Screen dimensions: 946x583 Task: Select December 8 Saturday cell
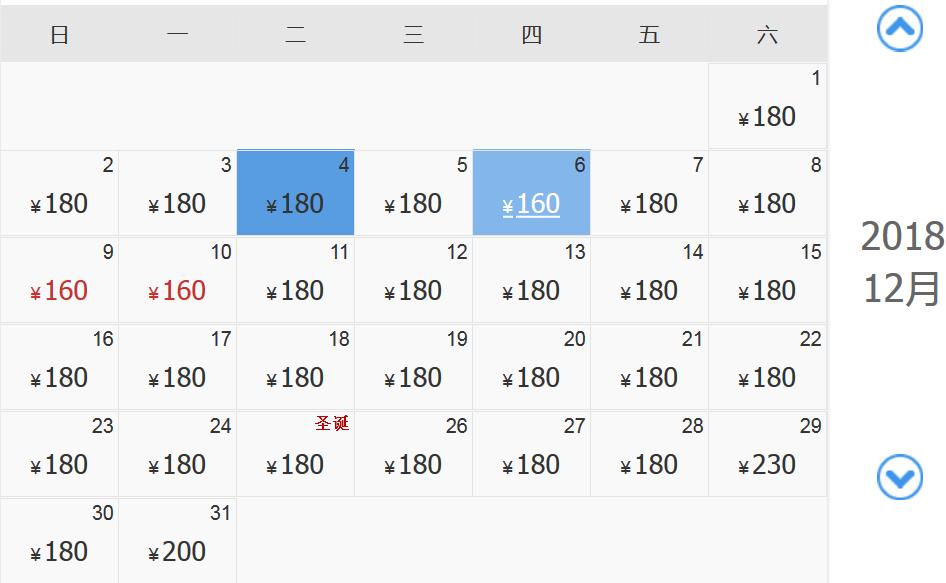[x=767, y=193]
